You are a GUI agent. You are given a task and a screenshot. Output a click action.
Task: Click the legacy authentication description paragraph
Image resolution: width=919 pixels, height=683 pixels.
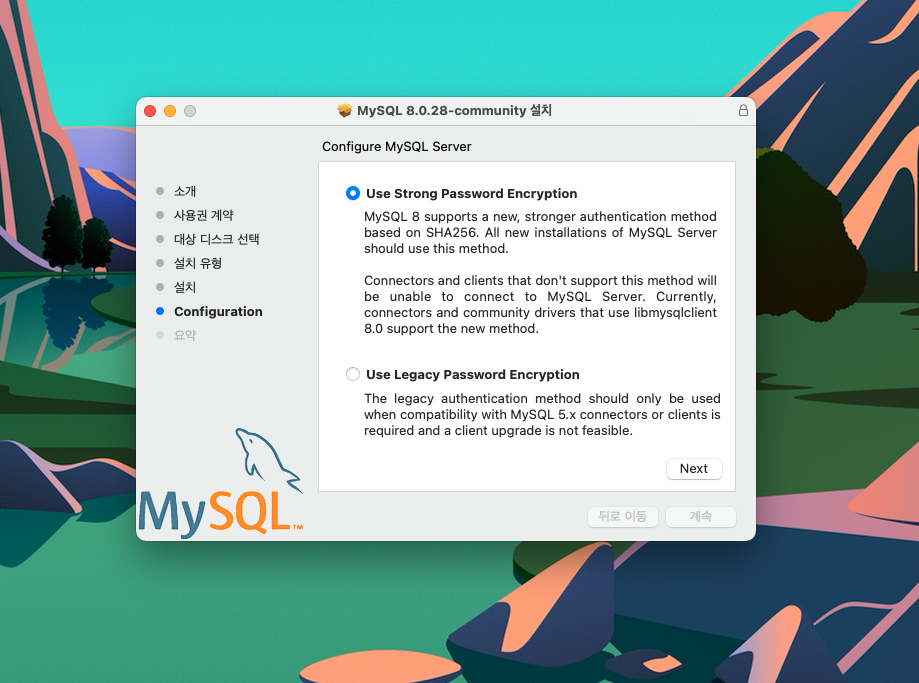pos(542,414)
